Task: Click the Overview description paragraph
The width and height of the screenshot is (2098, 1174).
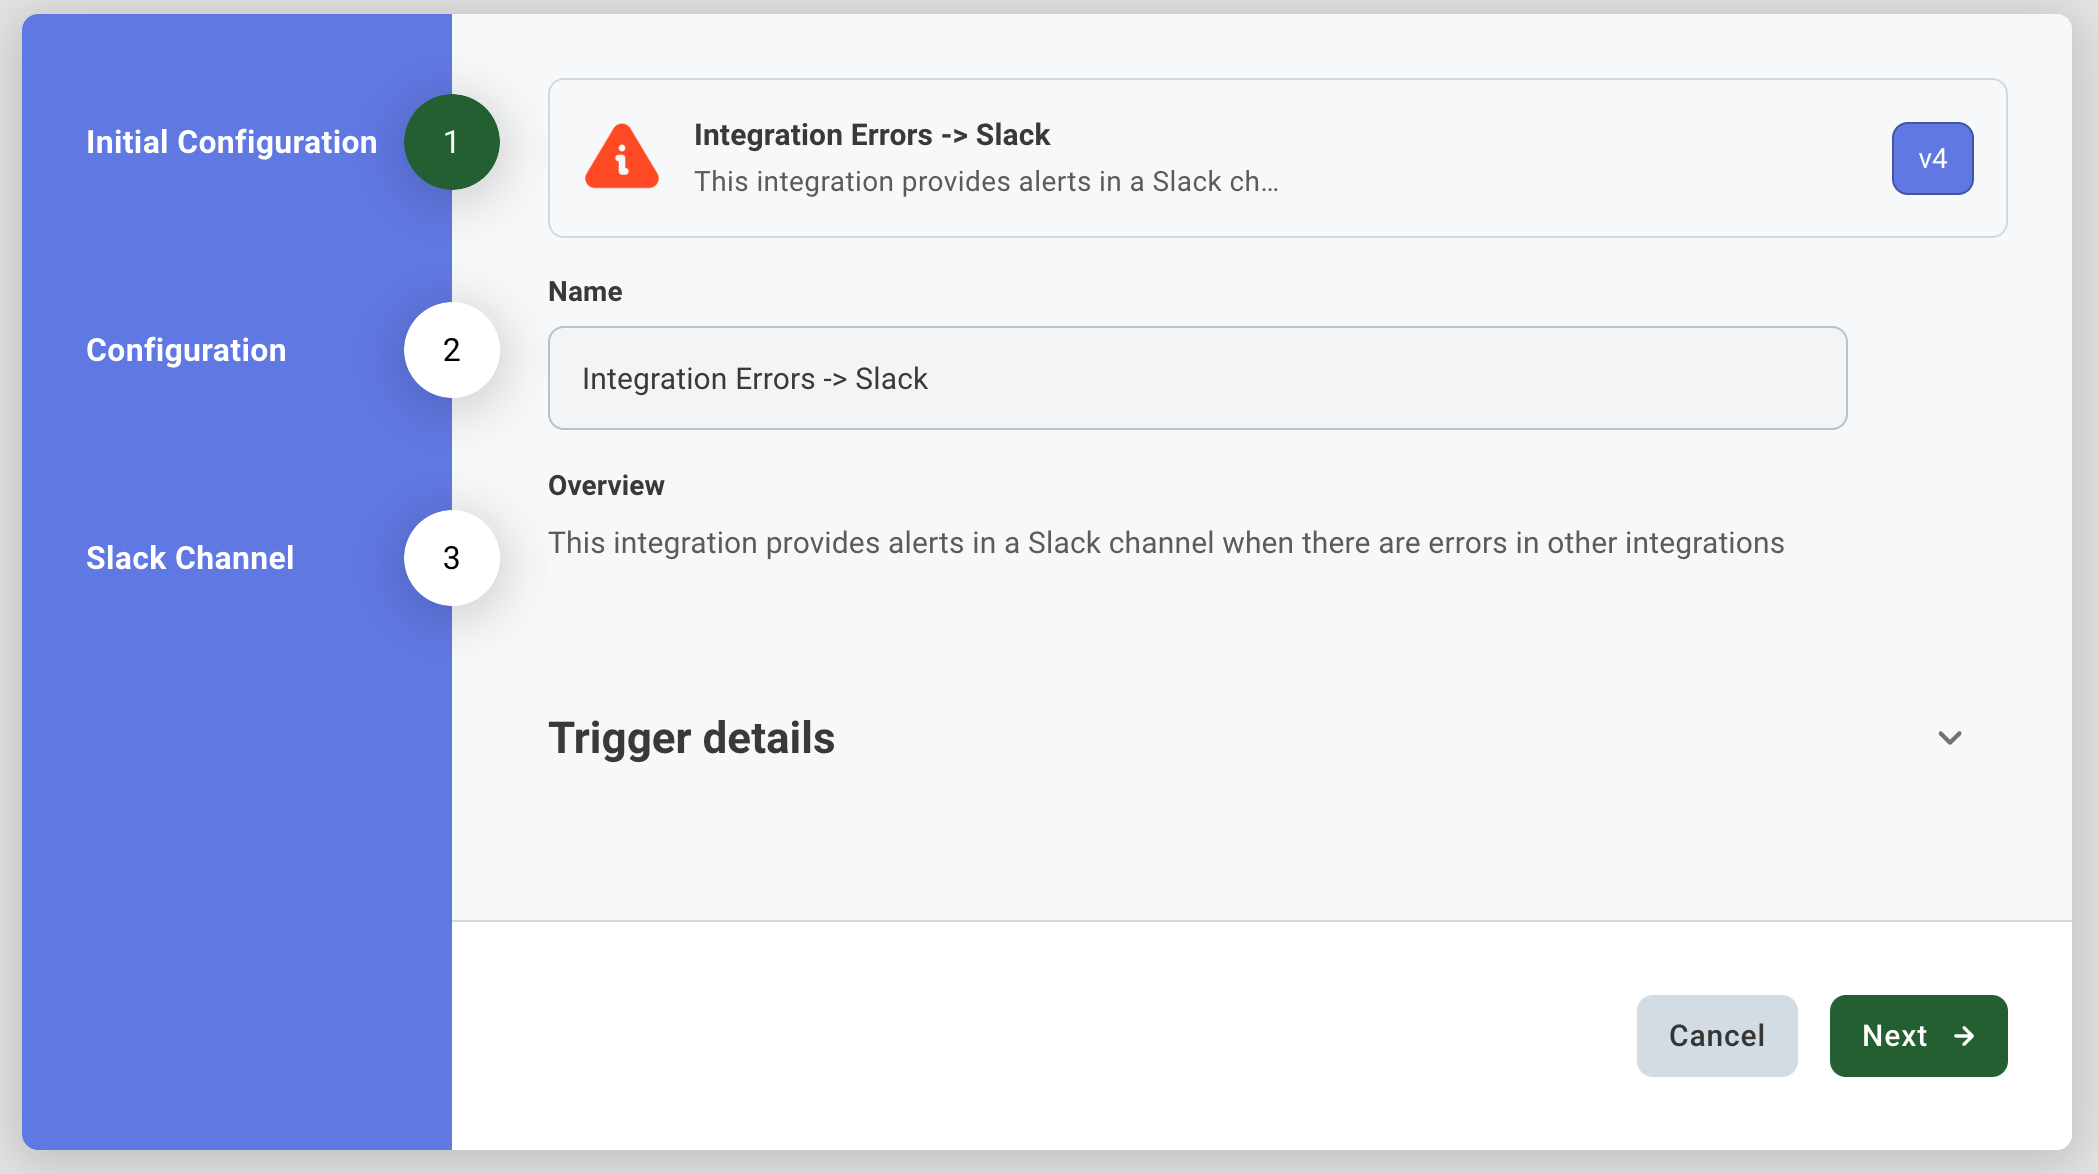Action: point(1166,543)
